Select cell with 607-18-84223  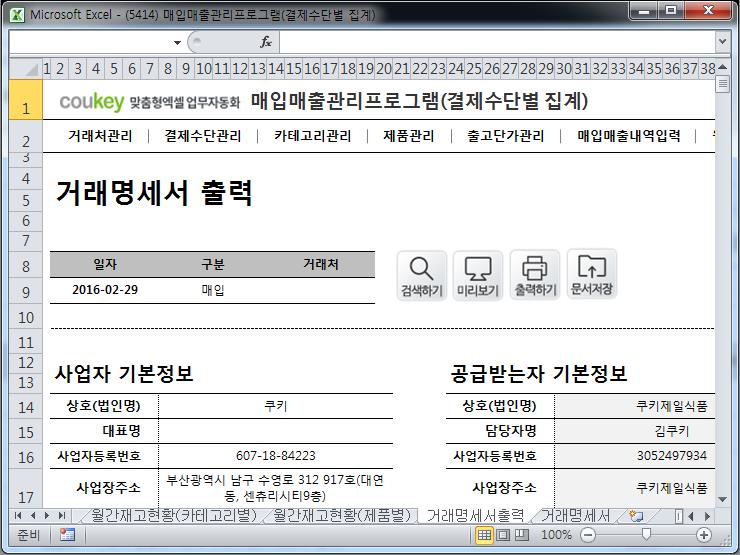point(276,456)
